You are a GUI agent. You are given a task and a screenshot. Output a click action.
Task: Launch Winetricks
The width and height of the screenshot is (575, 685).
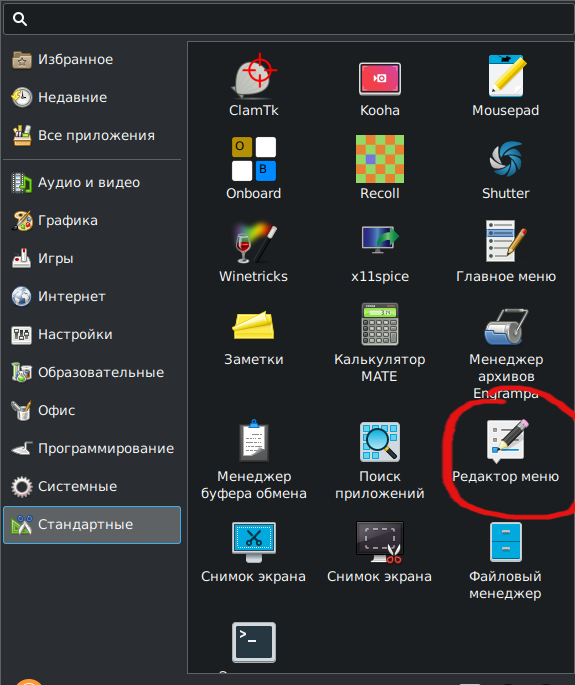click(x=254, y=251)
